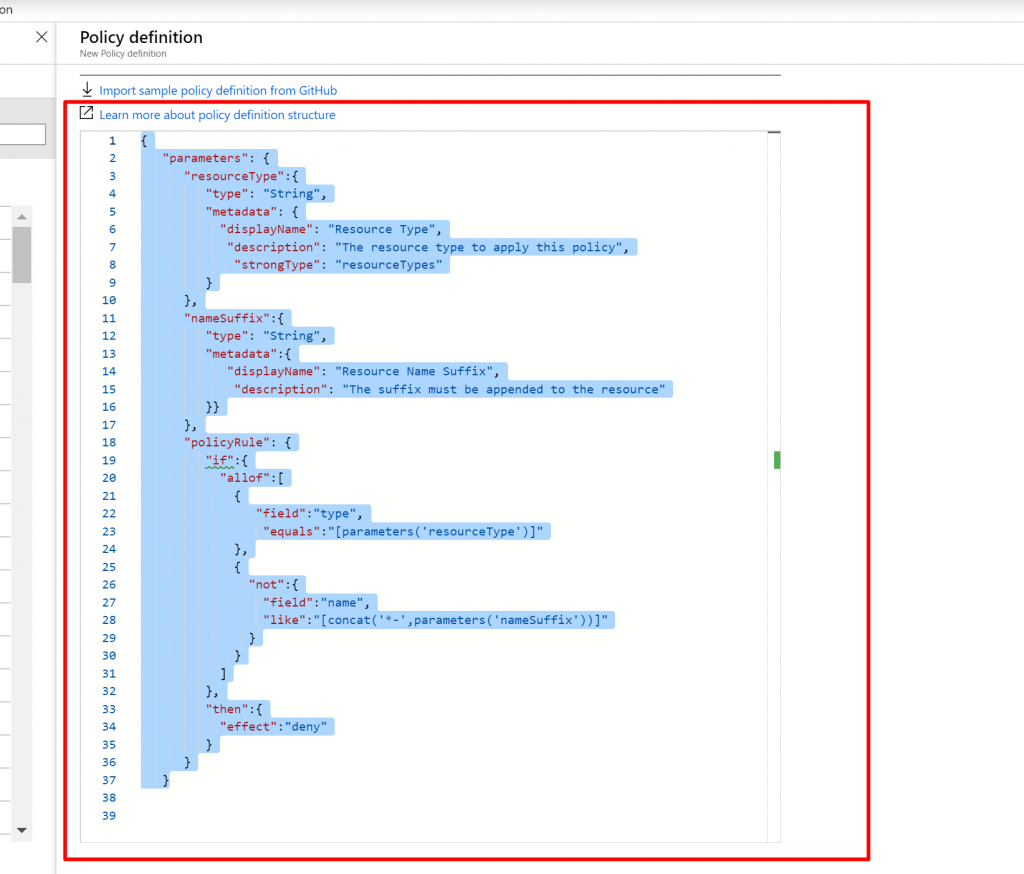The width and height of the screenshot is (1024, 874).
Task: Open Import sample policy definition from GitHub
Action: coord(218,90)
